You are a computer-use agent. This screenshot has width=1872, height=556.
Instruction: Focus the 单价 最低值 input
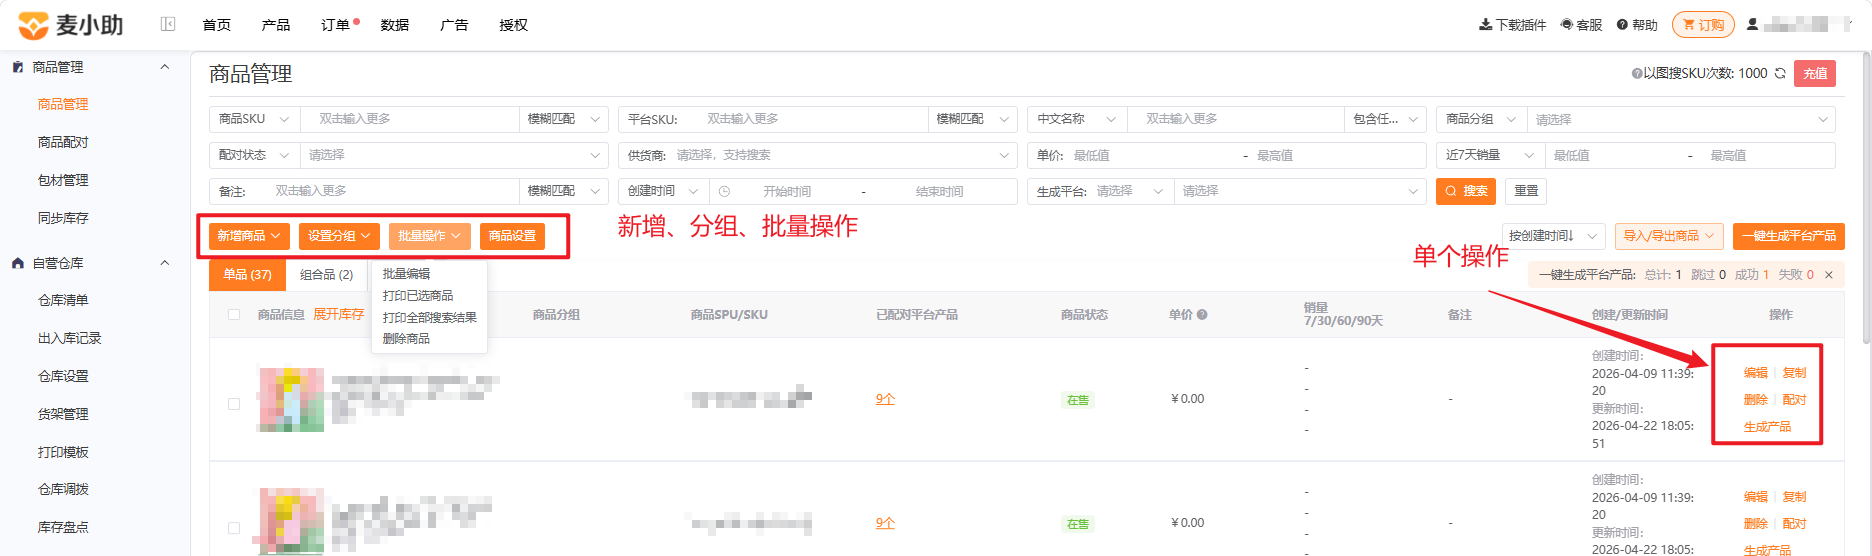click(x=1152, y=155)
